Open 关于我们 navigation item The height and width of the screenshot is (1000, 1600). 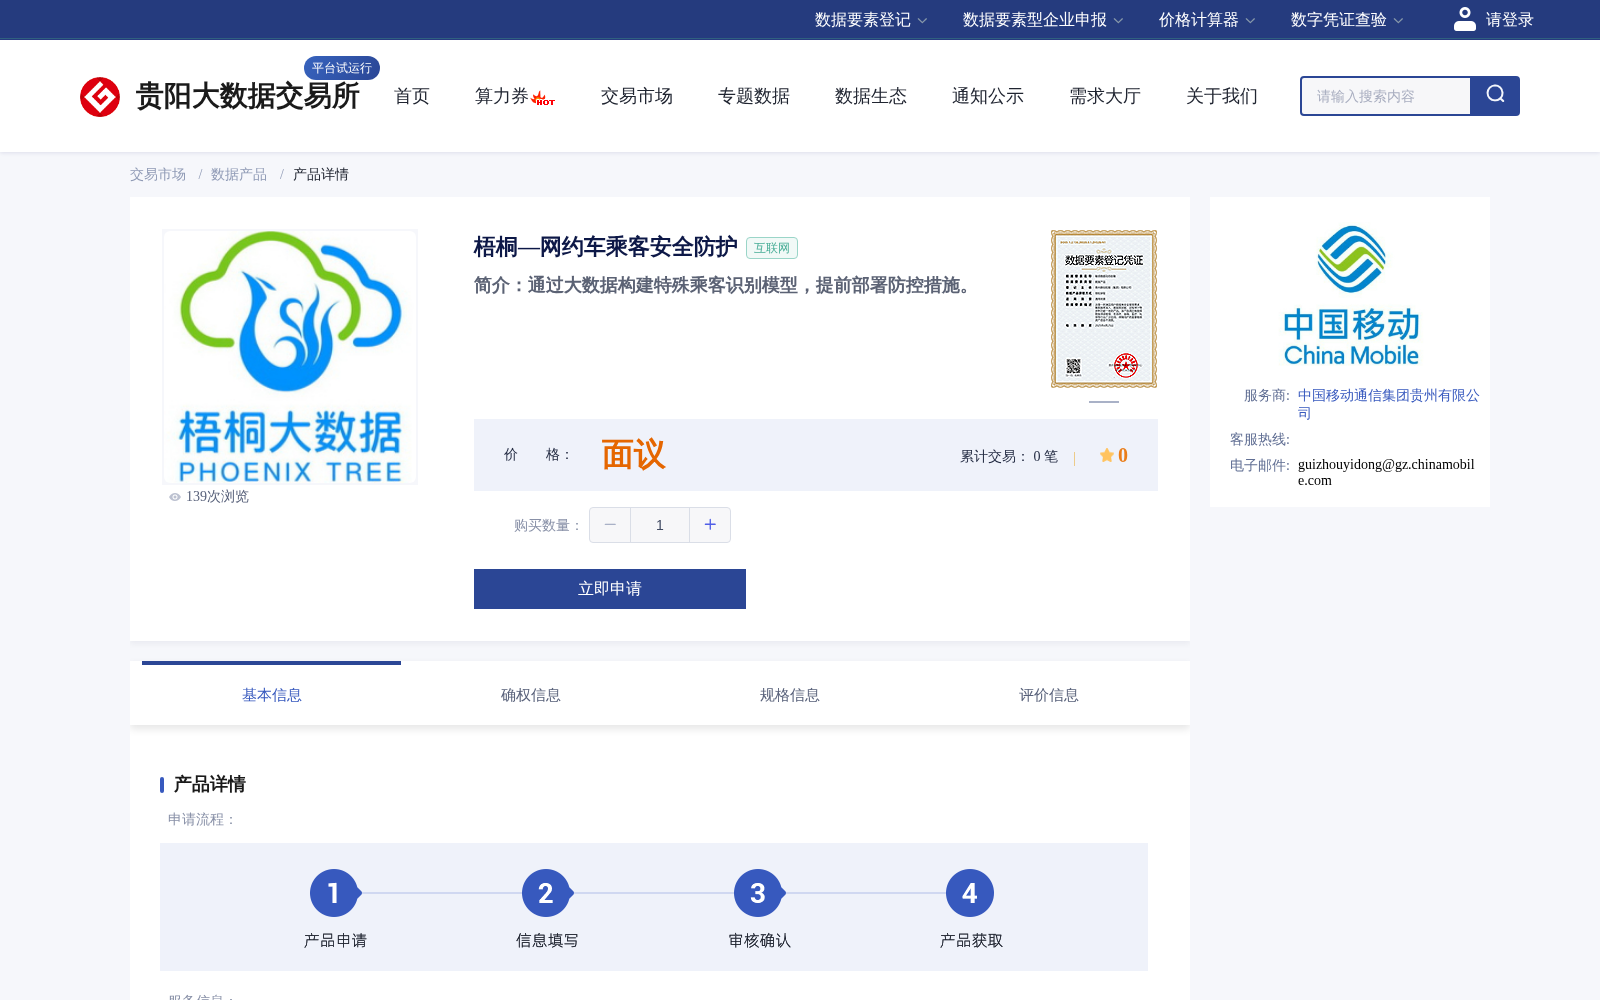[1222, 96]
